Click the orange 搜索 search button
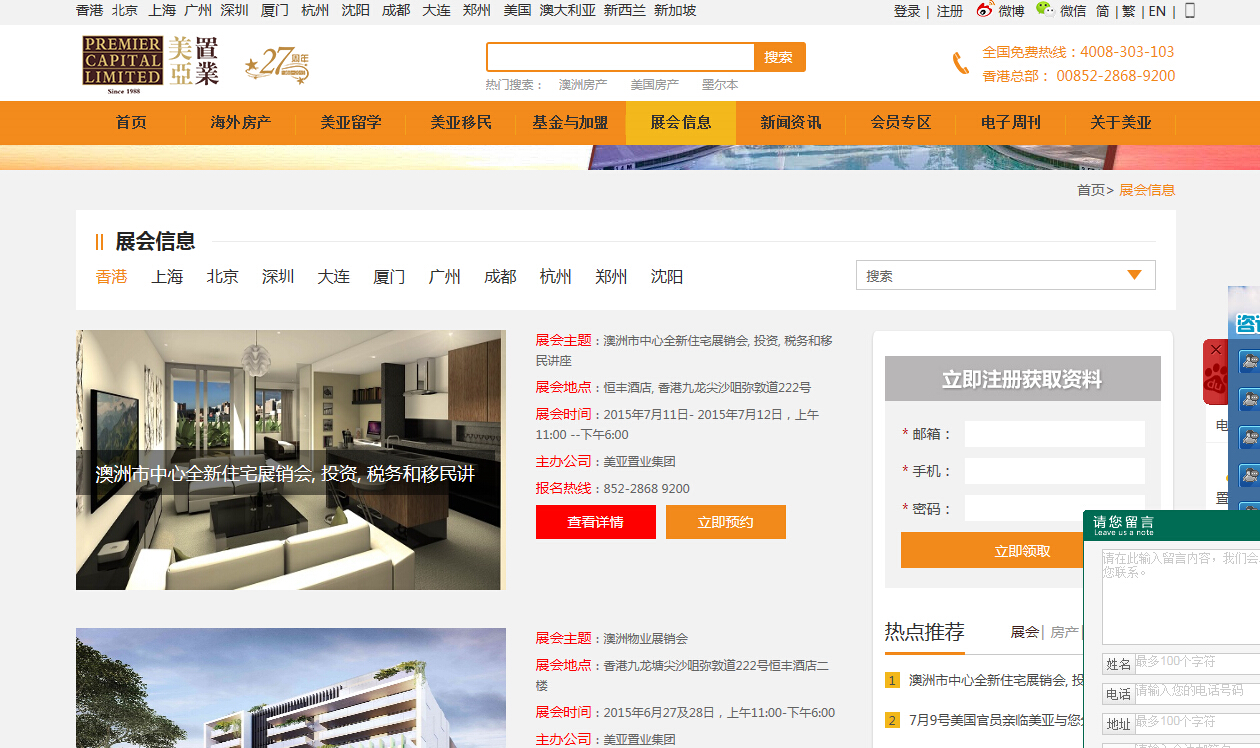Viewport: 1260px width, 748px height. click(x=779, y=57)
